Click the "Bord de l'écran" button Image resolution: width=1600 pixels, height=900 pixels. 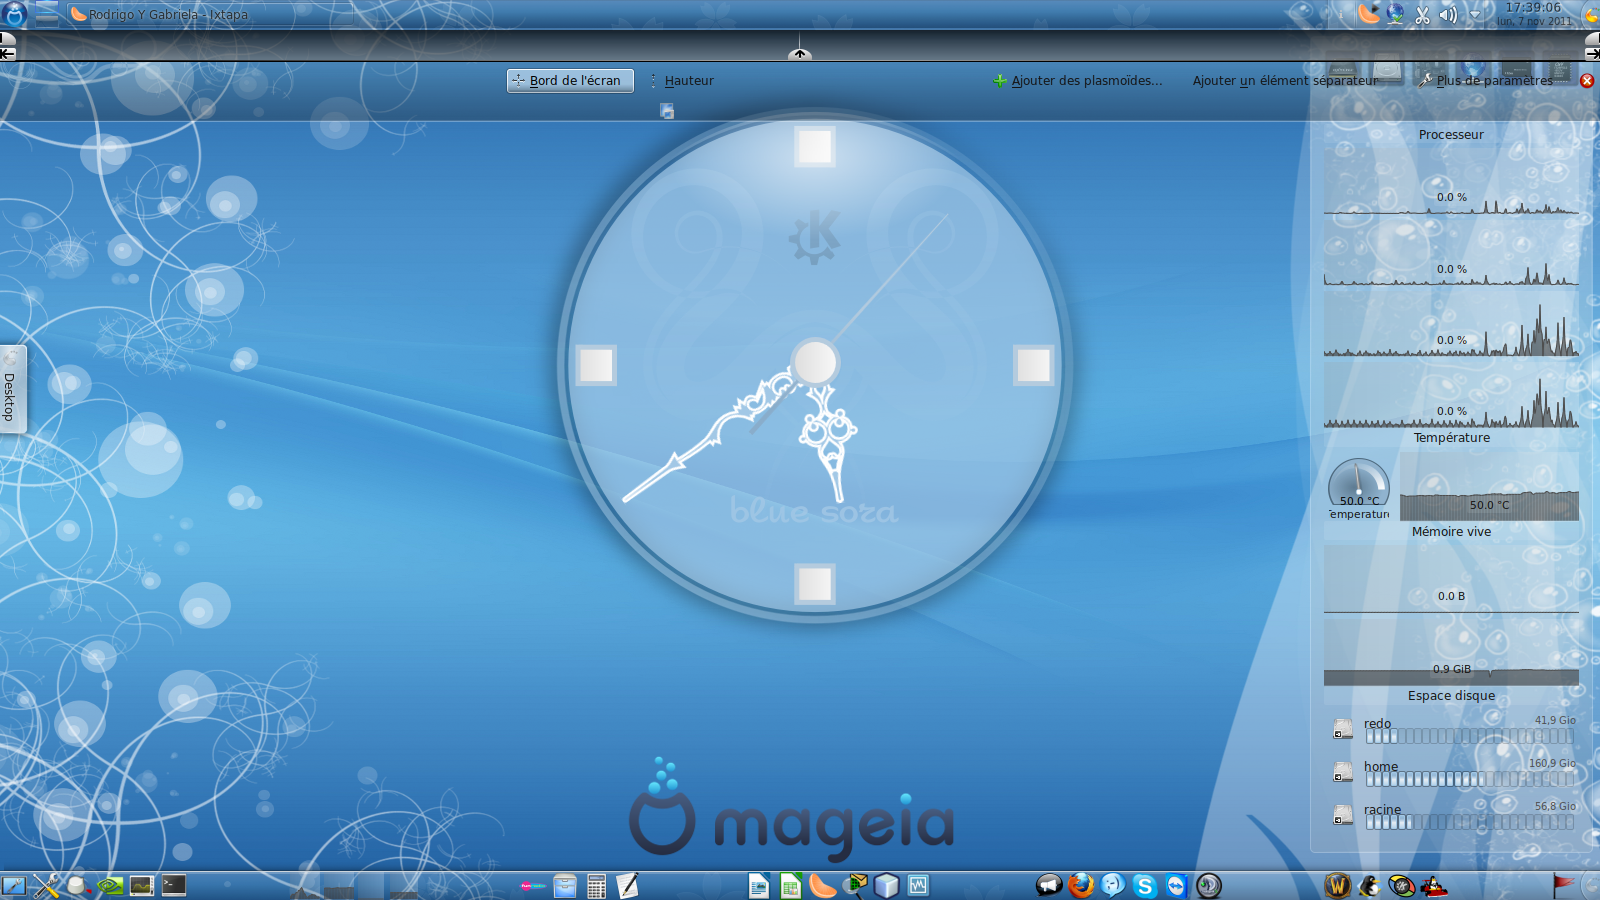point(570,81)
